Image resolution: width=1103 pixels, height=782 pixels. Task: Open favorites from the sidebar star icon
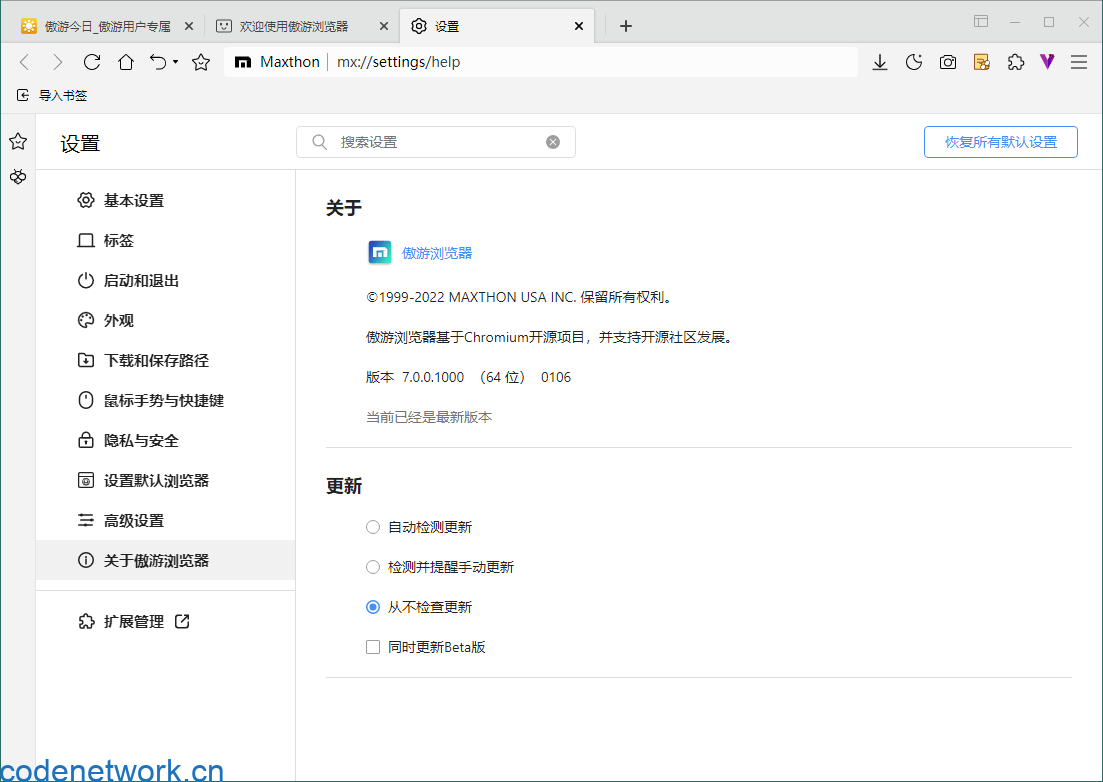(17, 141)
